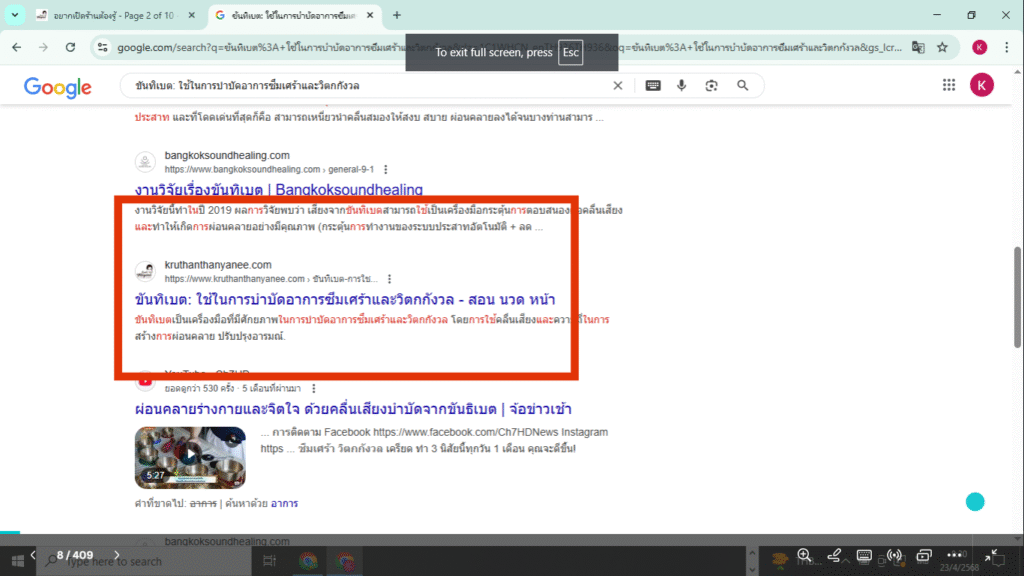
Task: Click the browser back arrow
Action: 16,46
